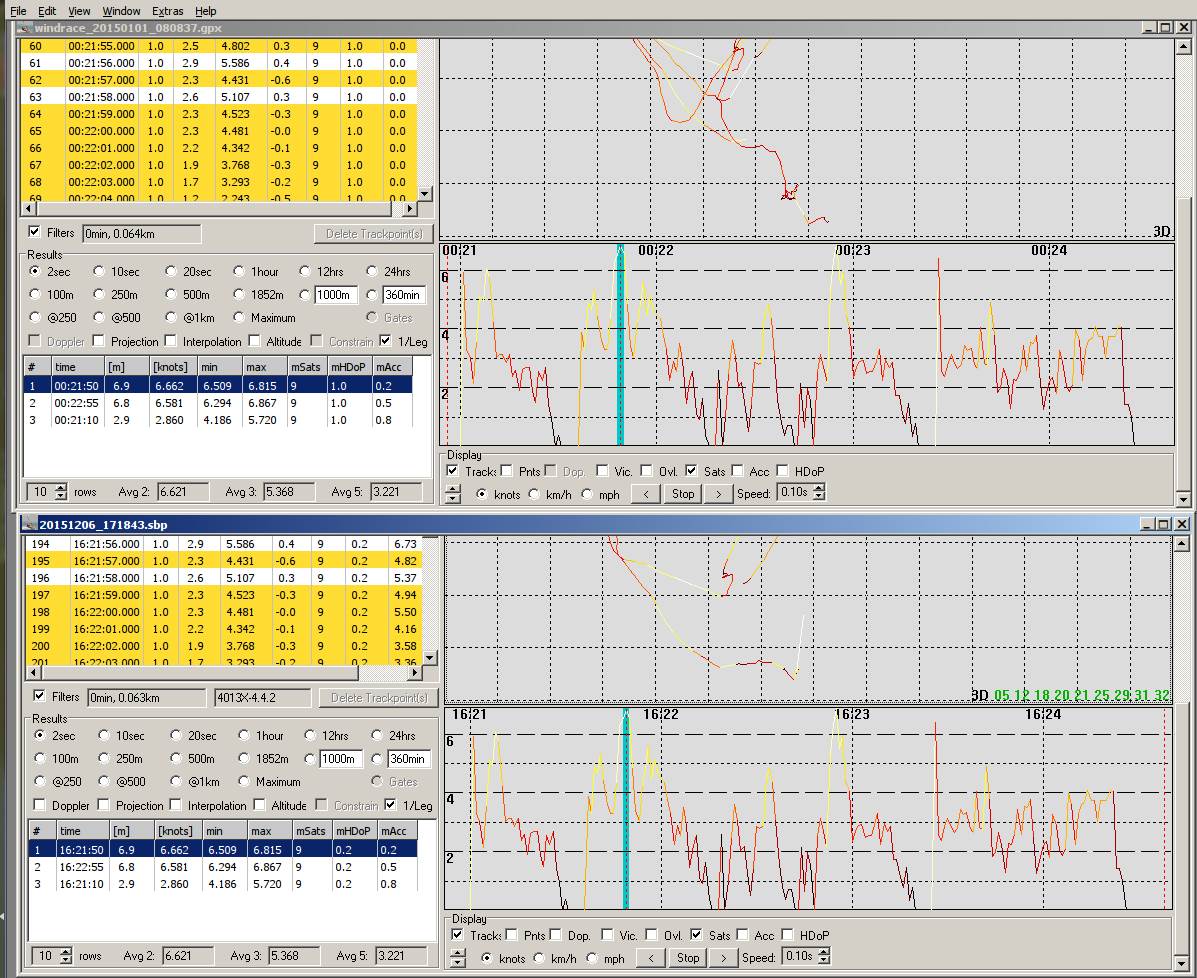Viewport: 1197px width, 978px height.
Task: Step forward with '>' in the sbp window
Action: point(722,958)
